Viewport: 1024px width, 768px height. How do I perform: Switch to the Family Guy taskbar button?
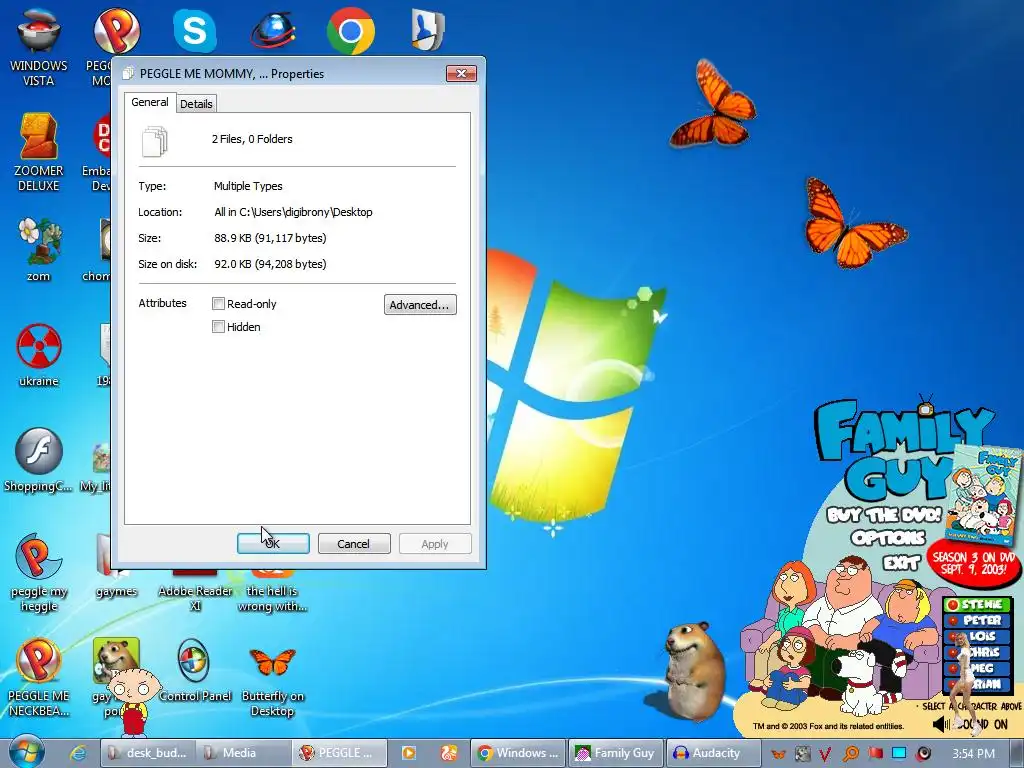[616, 753]
